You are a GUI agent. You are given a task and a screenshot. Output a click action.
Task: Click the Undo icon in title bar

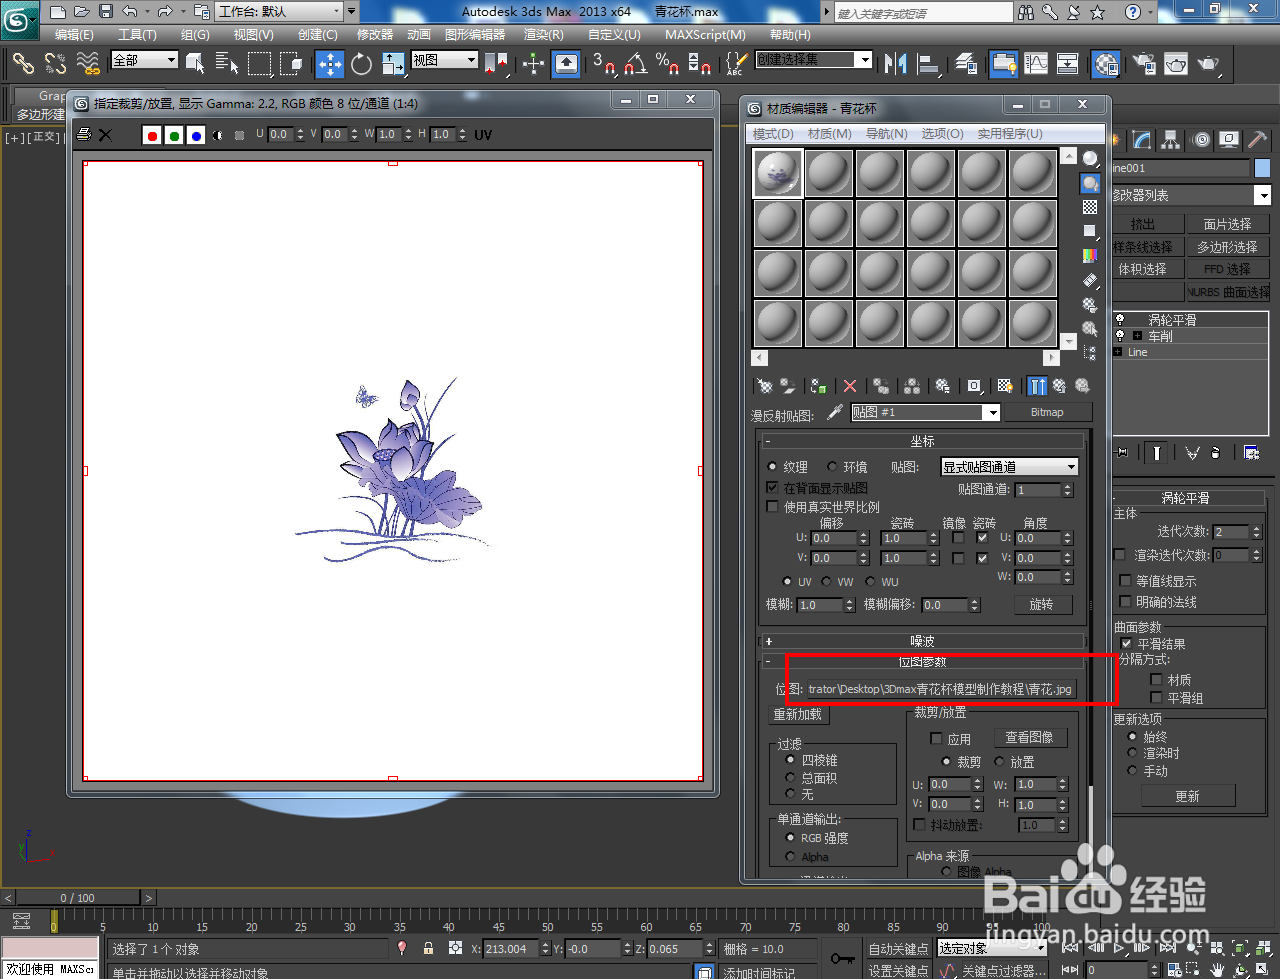[x=130, y=12]
